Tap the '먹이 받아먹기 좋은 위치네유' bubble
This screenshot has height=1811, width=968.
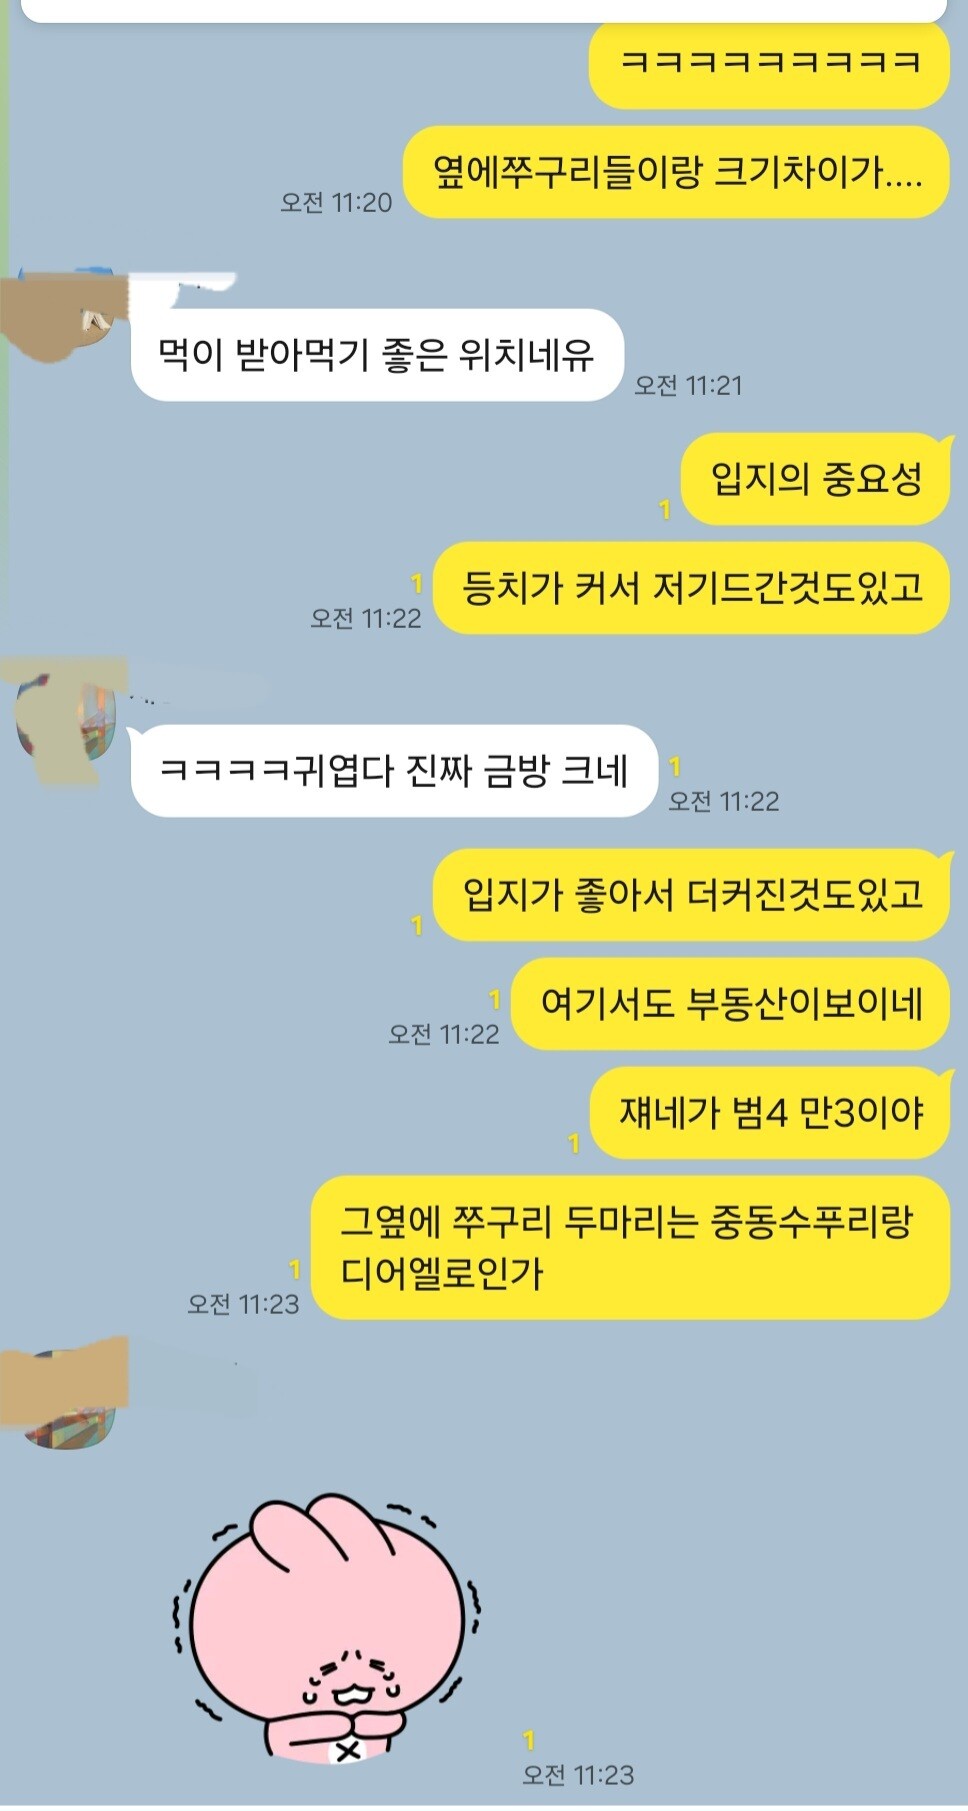click(377, 355)
